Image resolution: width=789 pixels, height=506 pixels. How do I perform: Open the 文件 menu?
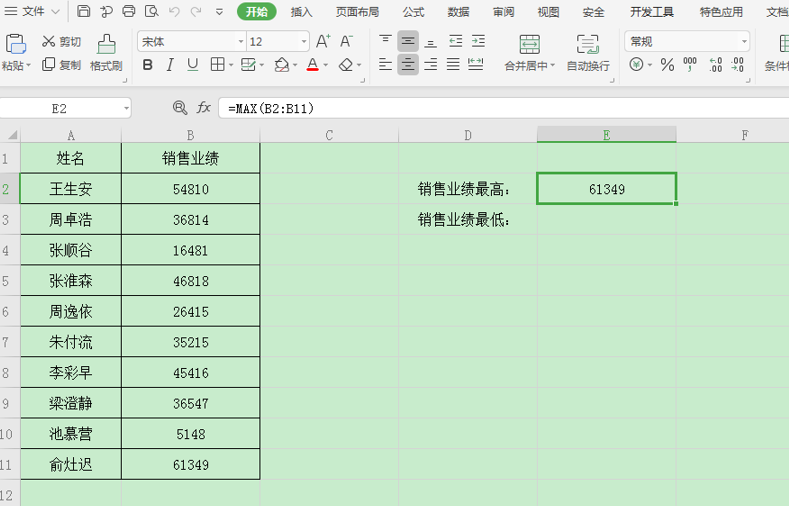(x=32, y=11)
